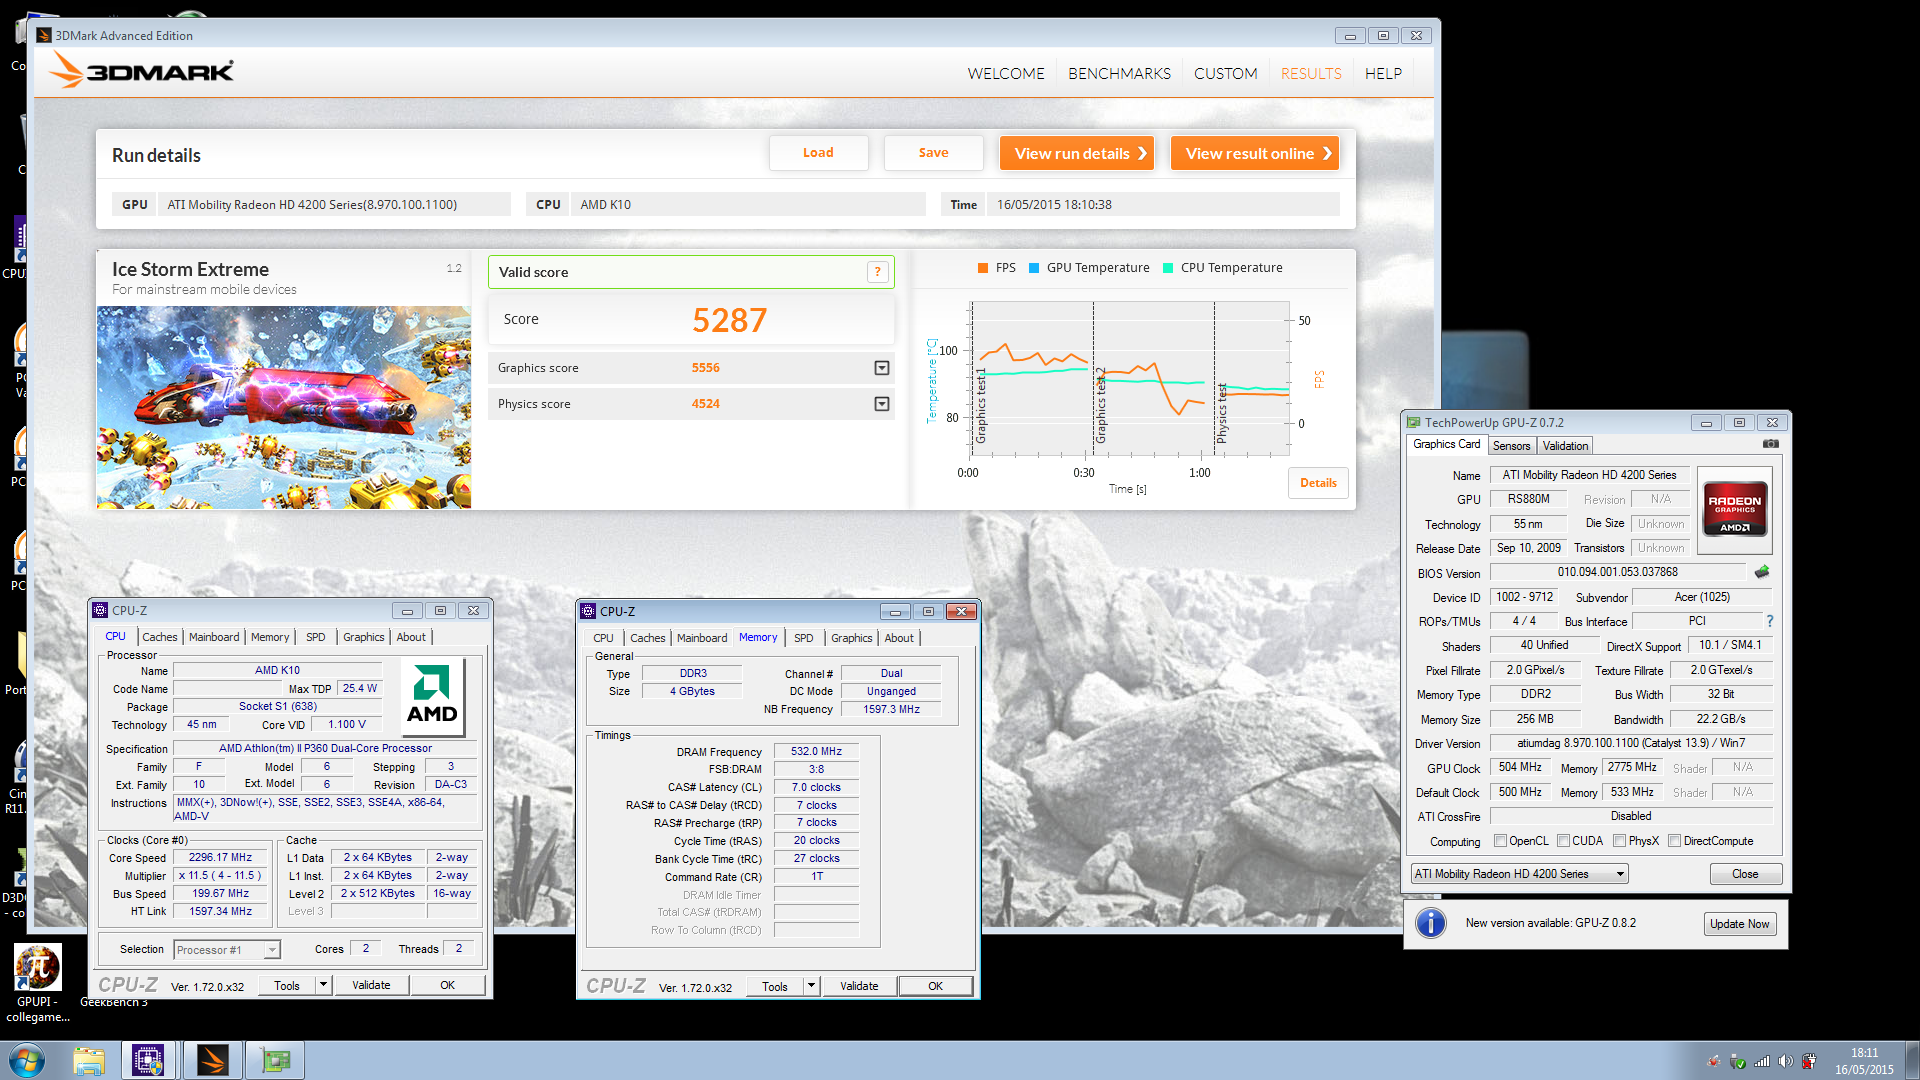Expand Physics score details
Viewport: 1920px width, 1080px height.
tap(882, 404)
